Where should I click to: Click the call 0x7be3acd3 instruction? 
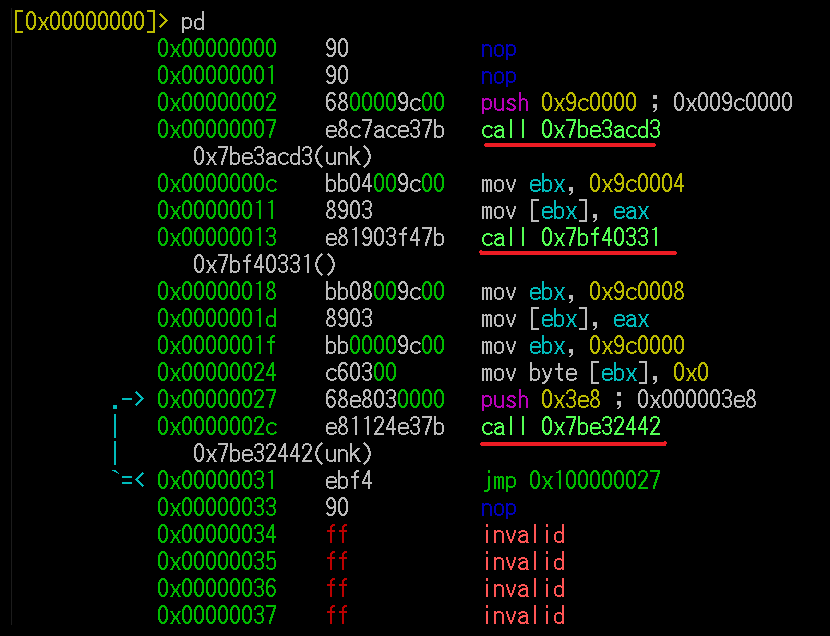point(571,130)
